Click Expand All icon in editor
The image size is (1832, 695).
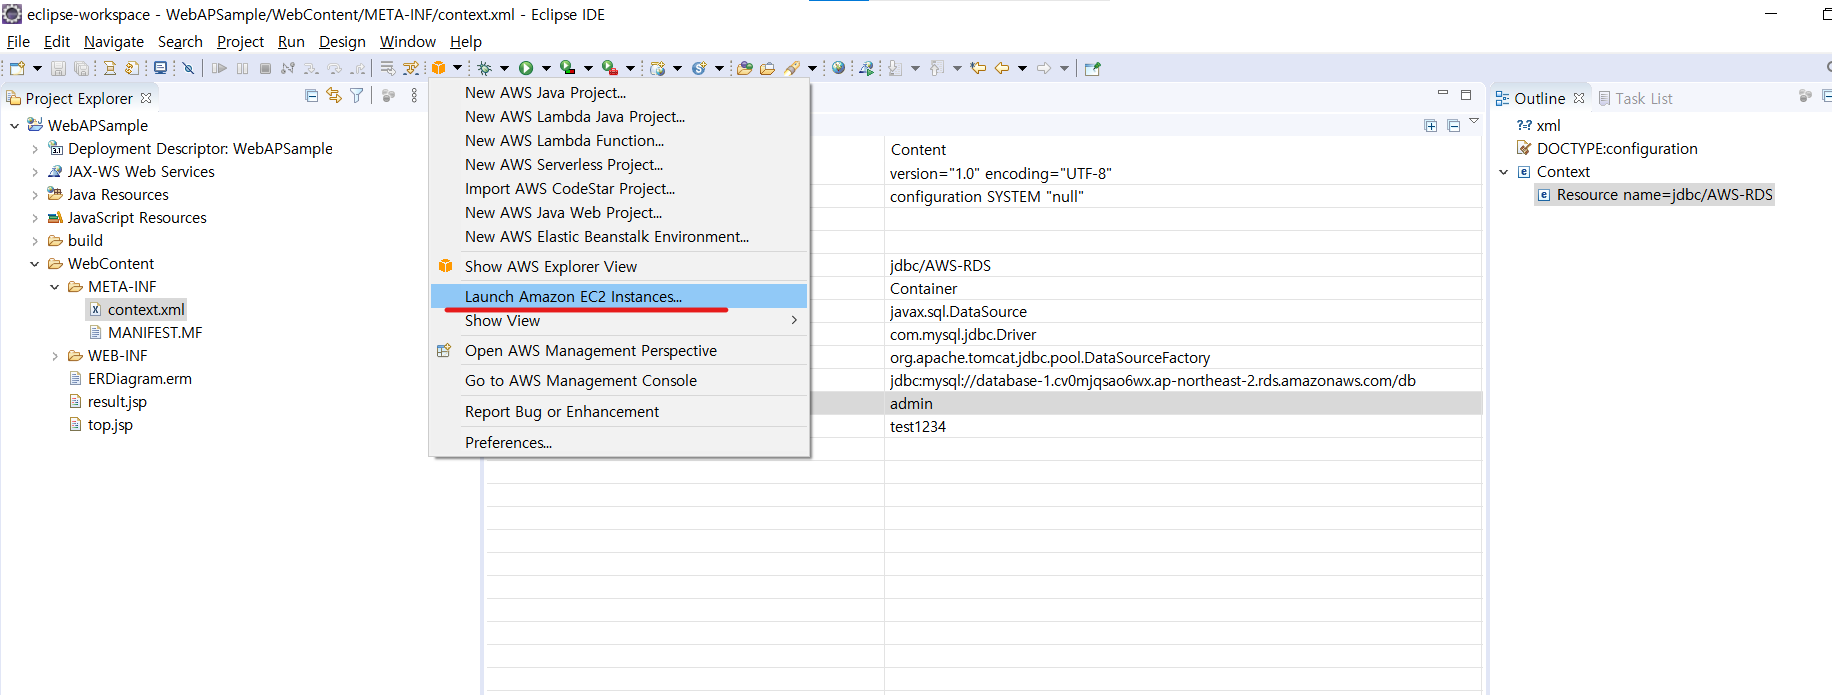[1431, 126]
